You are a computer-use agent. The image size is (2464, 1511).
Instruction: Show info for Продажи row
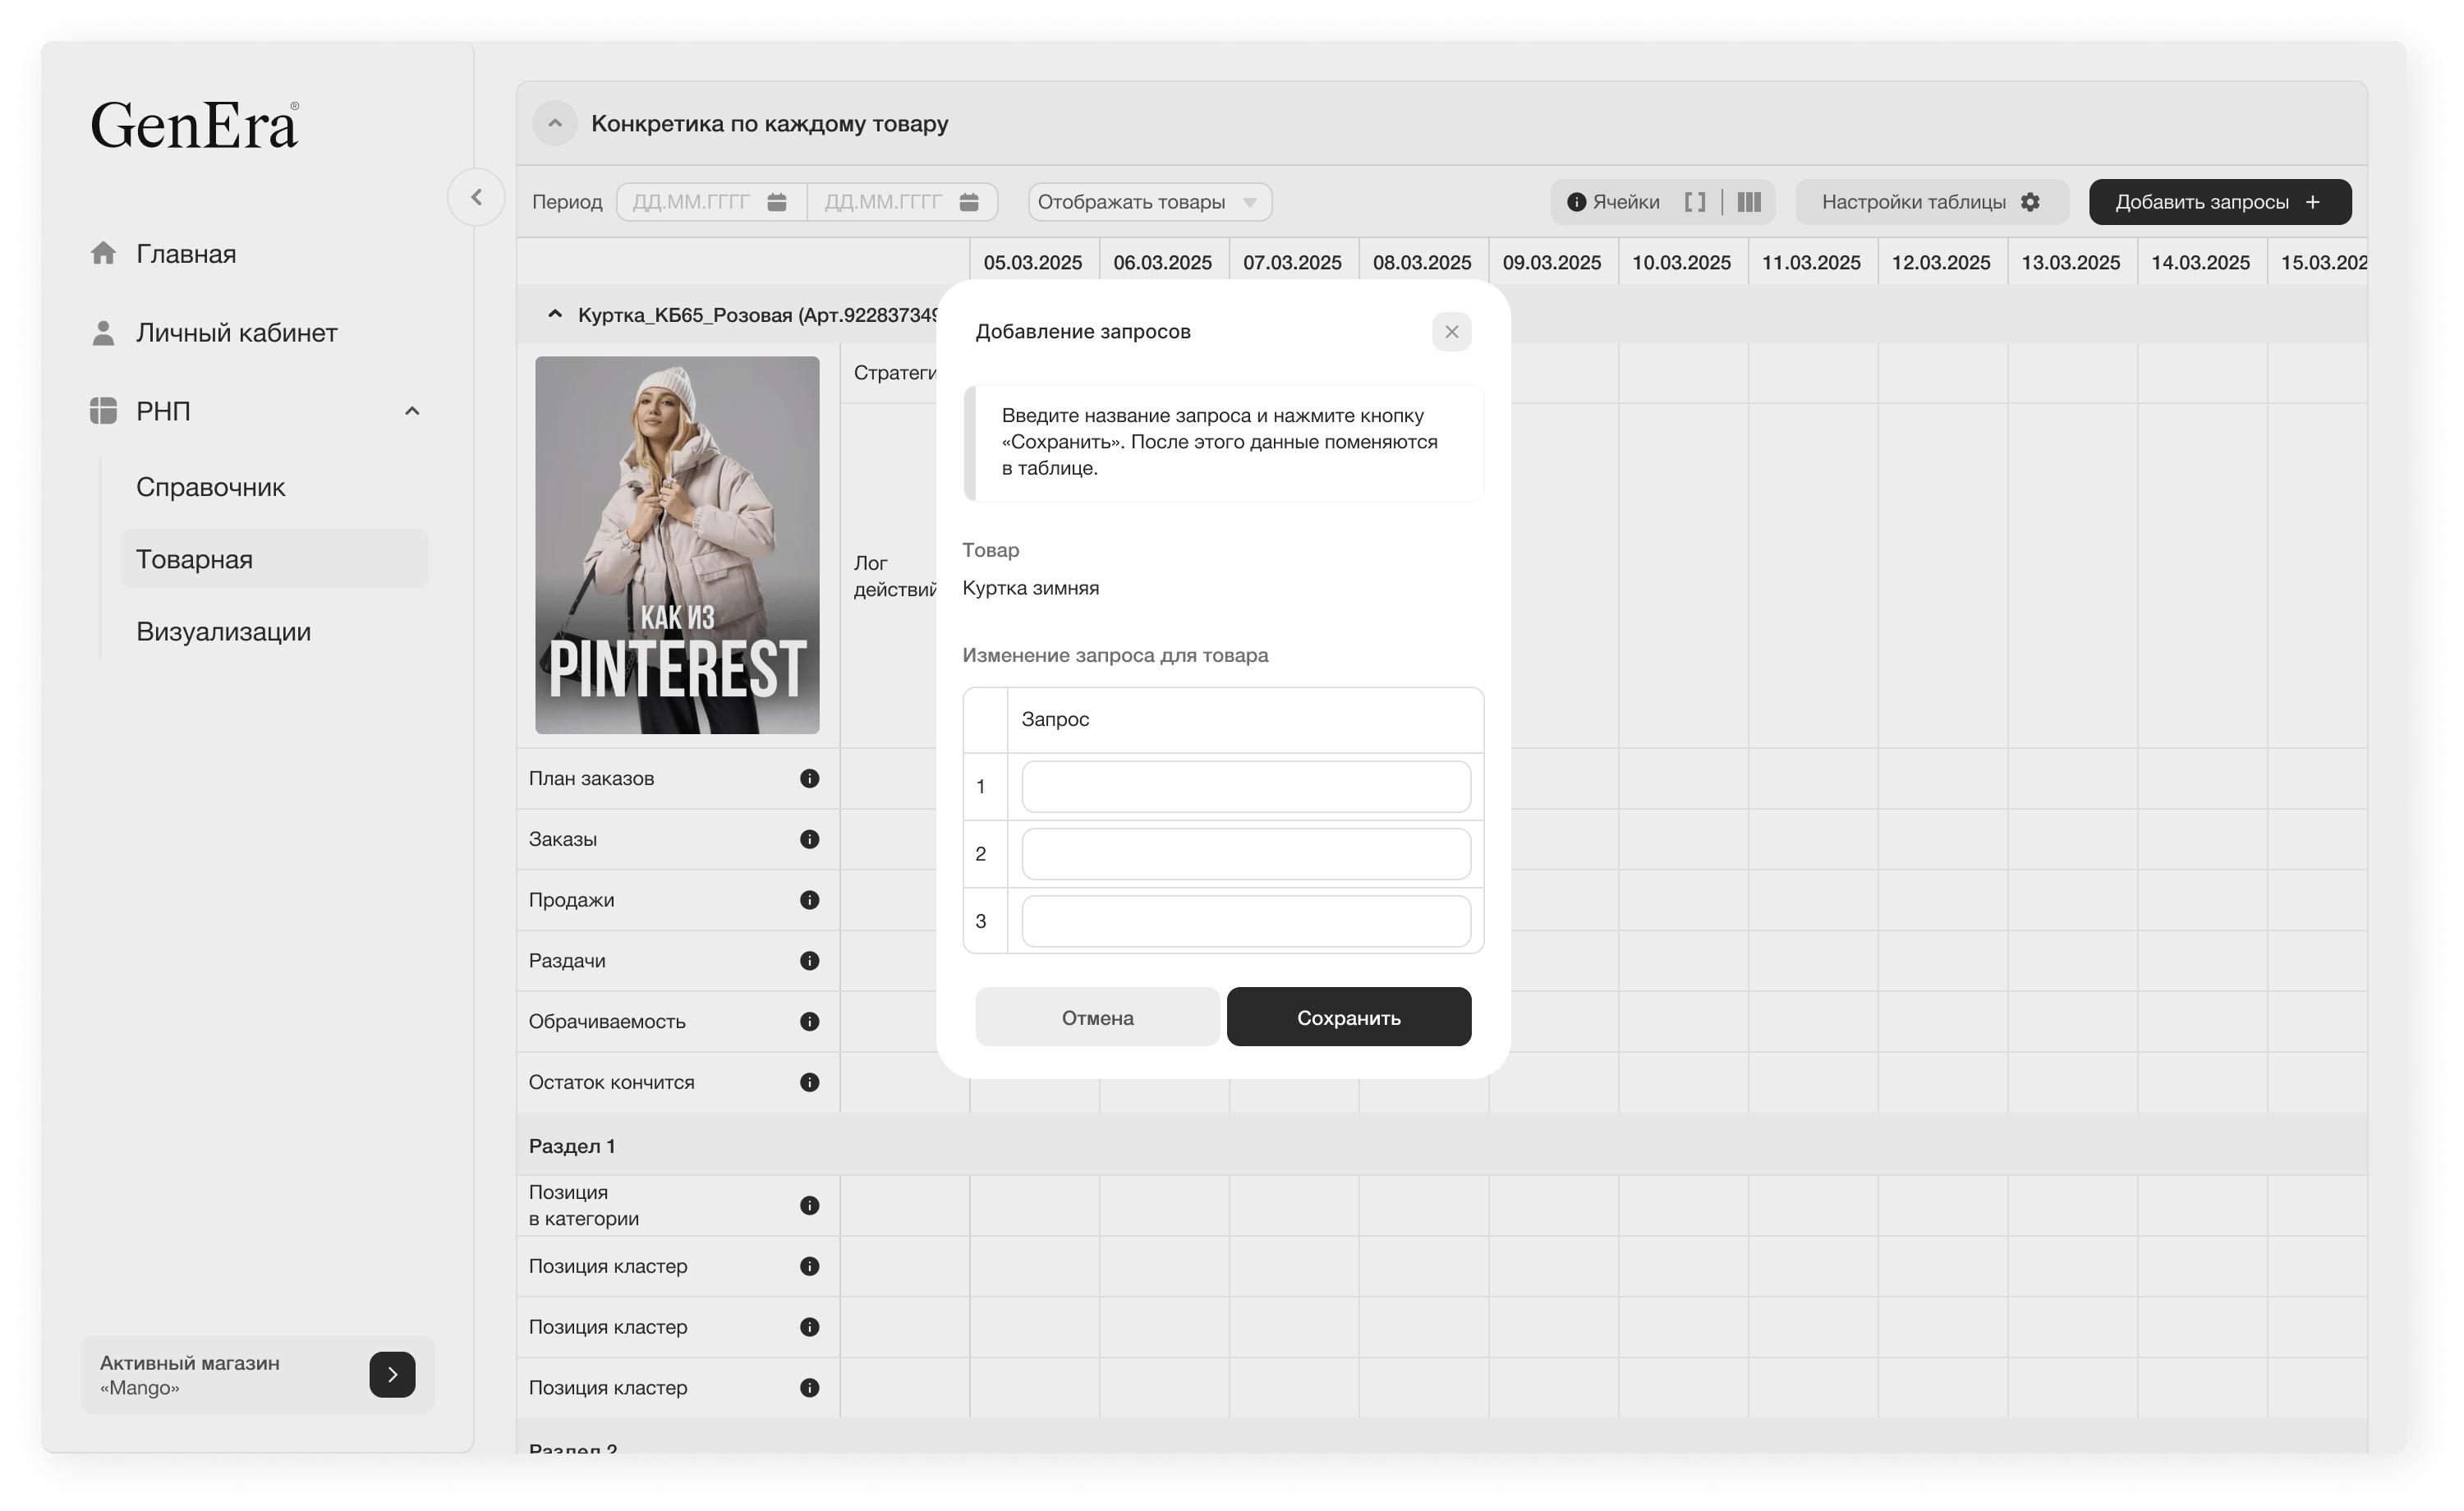point(810,900)
